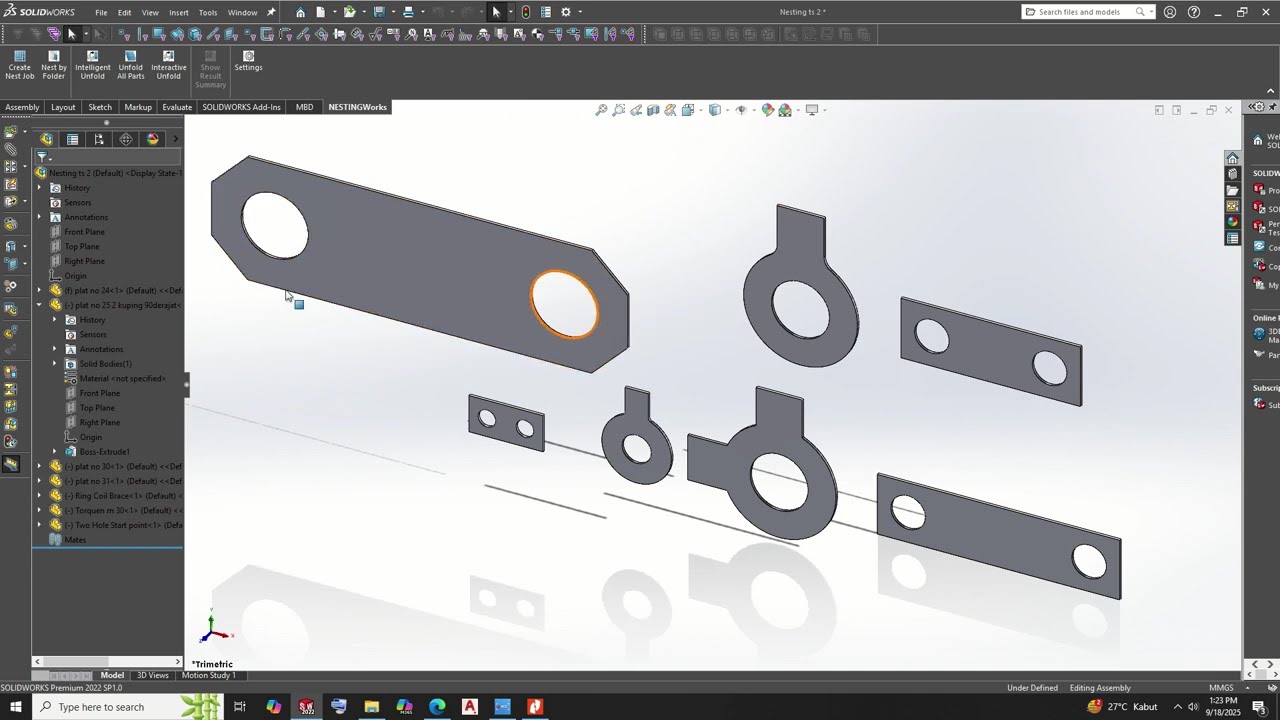Expand top-level Annotations folder
Screen dimensions: 1280x720
coord(40,217)
